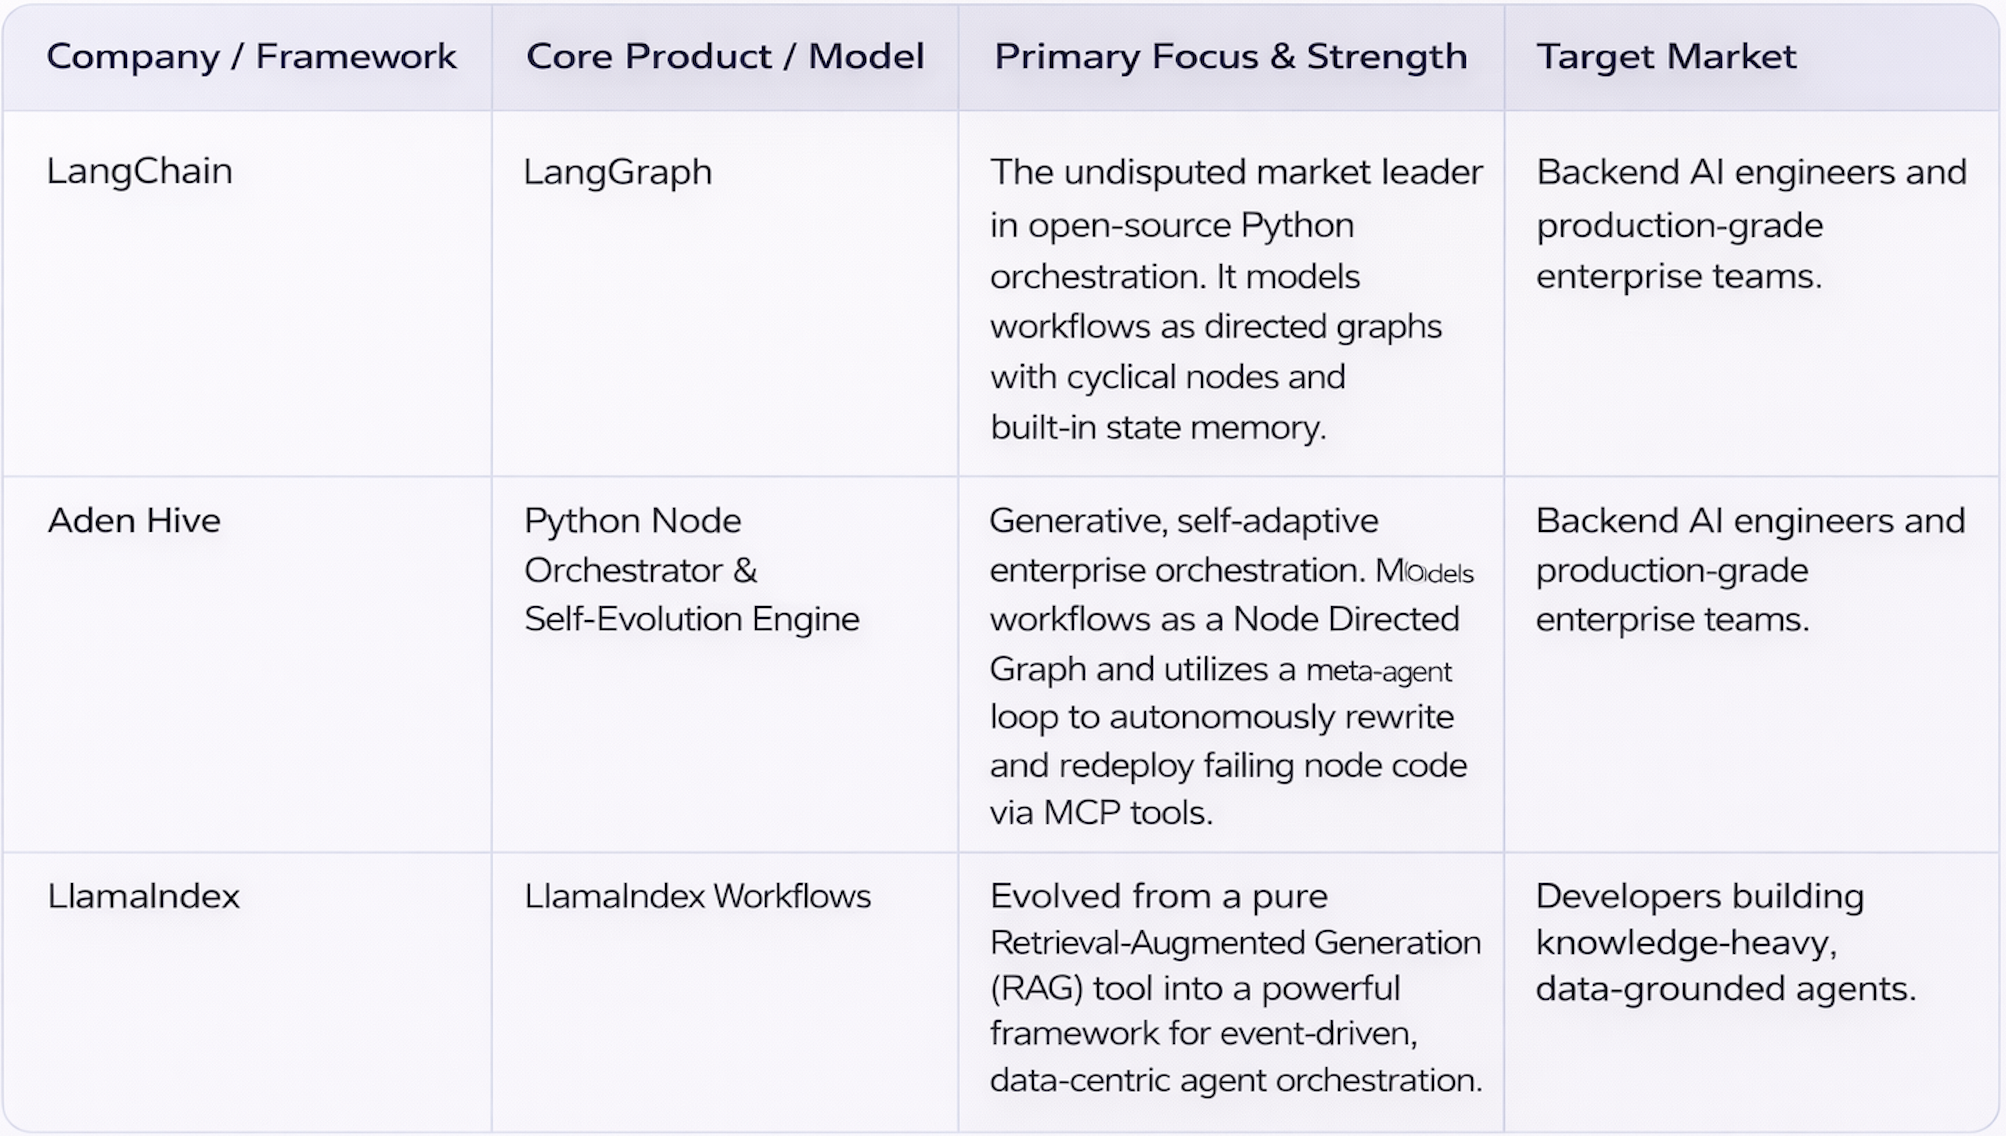Click the LlamaIndex company cell

click(143, 896)
